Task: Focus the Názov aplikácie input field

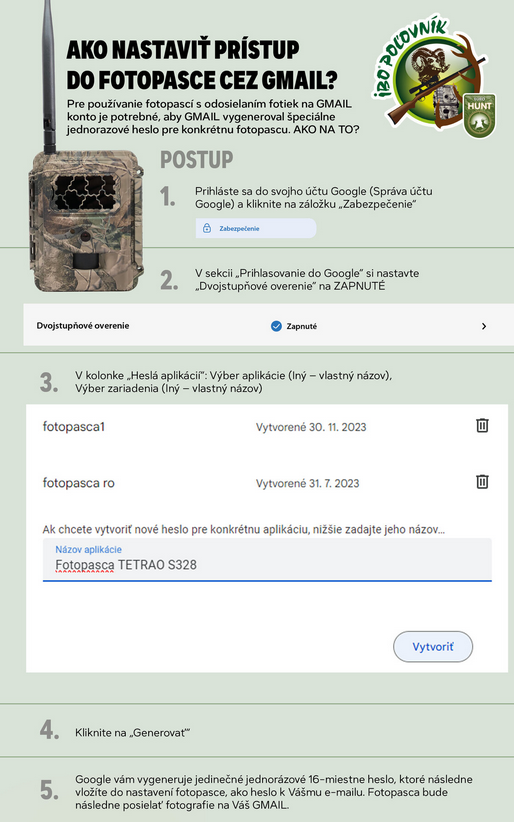Action: tap(267, 559)
